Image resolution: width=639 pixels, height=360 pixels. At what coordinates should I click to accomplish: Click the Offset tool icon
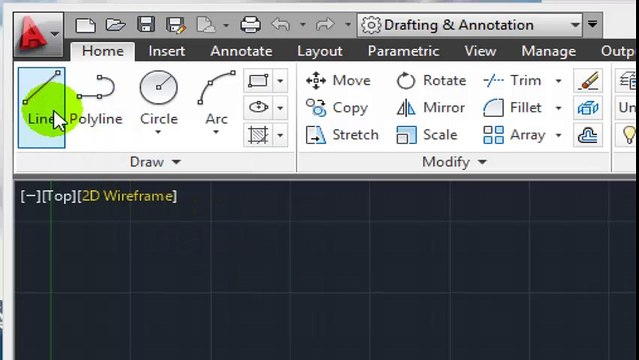click(588, 135)
